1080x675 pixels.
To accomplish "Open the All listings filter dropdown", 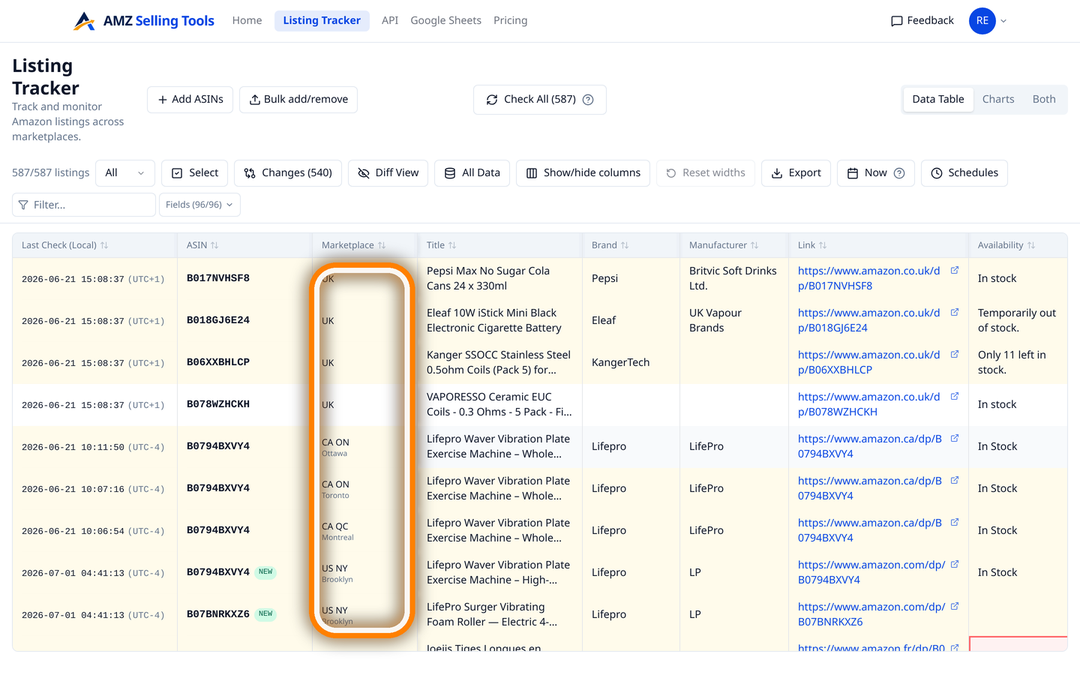I will (x=125, y=173).
